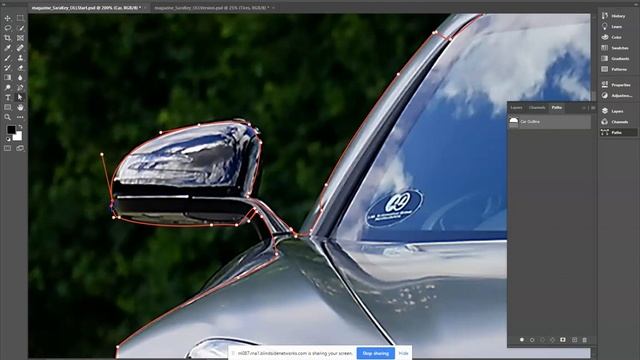
Task: Hide the screen sharing notification
Action: click(403, 353)
